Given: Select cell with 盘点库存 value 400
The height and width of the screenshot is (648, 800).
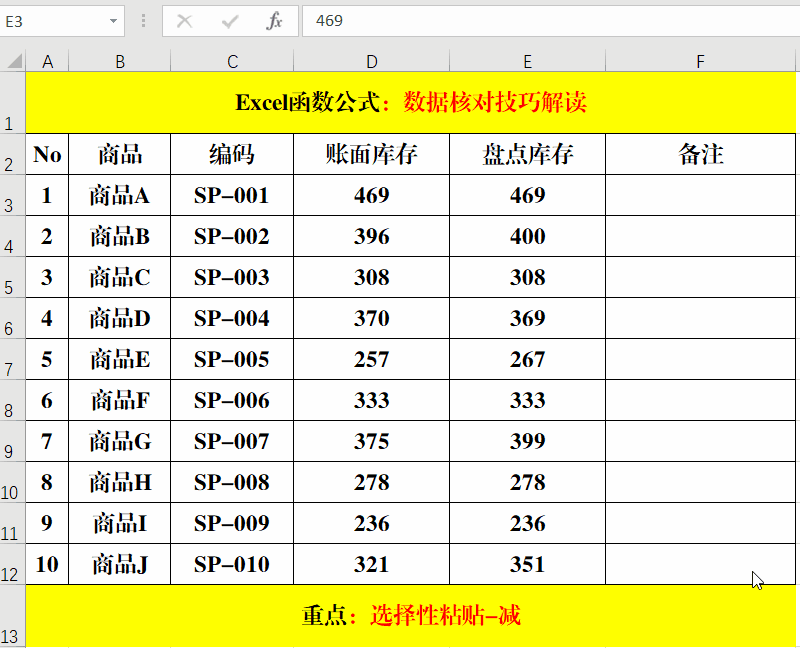Looking at the screenshot, I should 528,236.
